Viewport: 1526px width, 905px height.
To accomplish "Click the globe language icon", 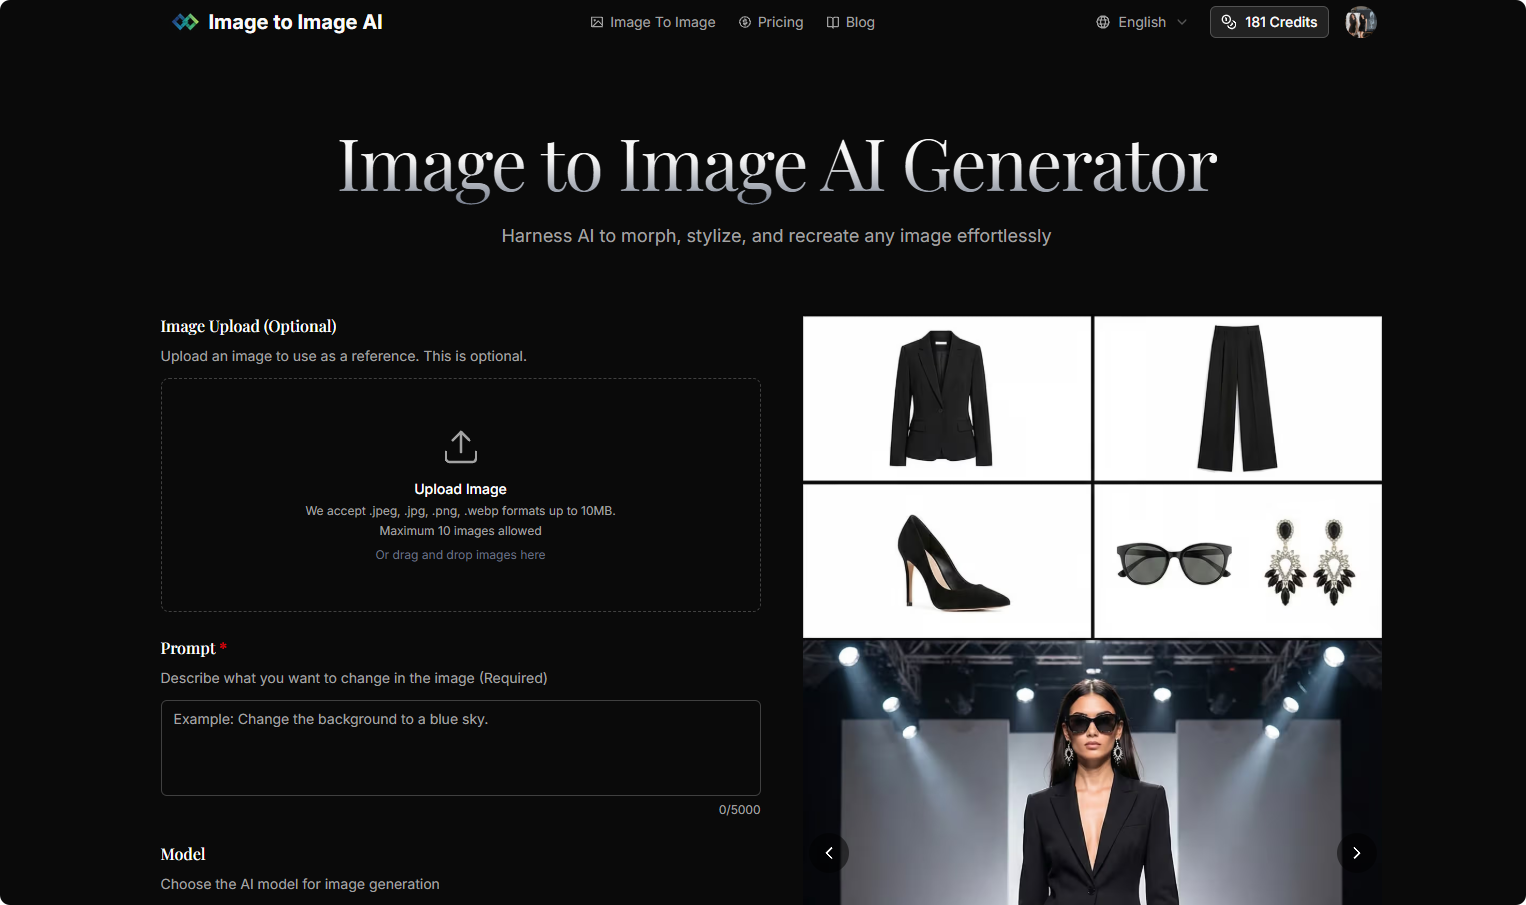I will tap(1105, 21).
